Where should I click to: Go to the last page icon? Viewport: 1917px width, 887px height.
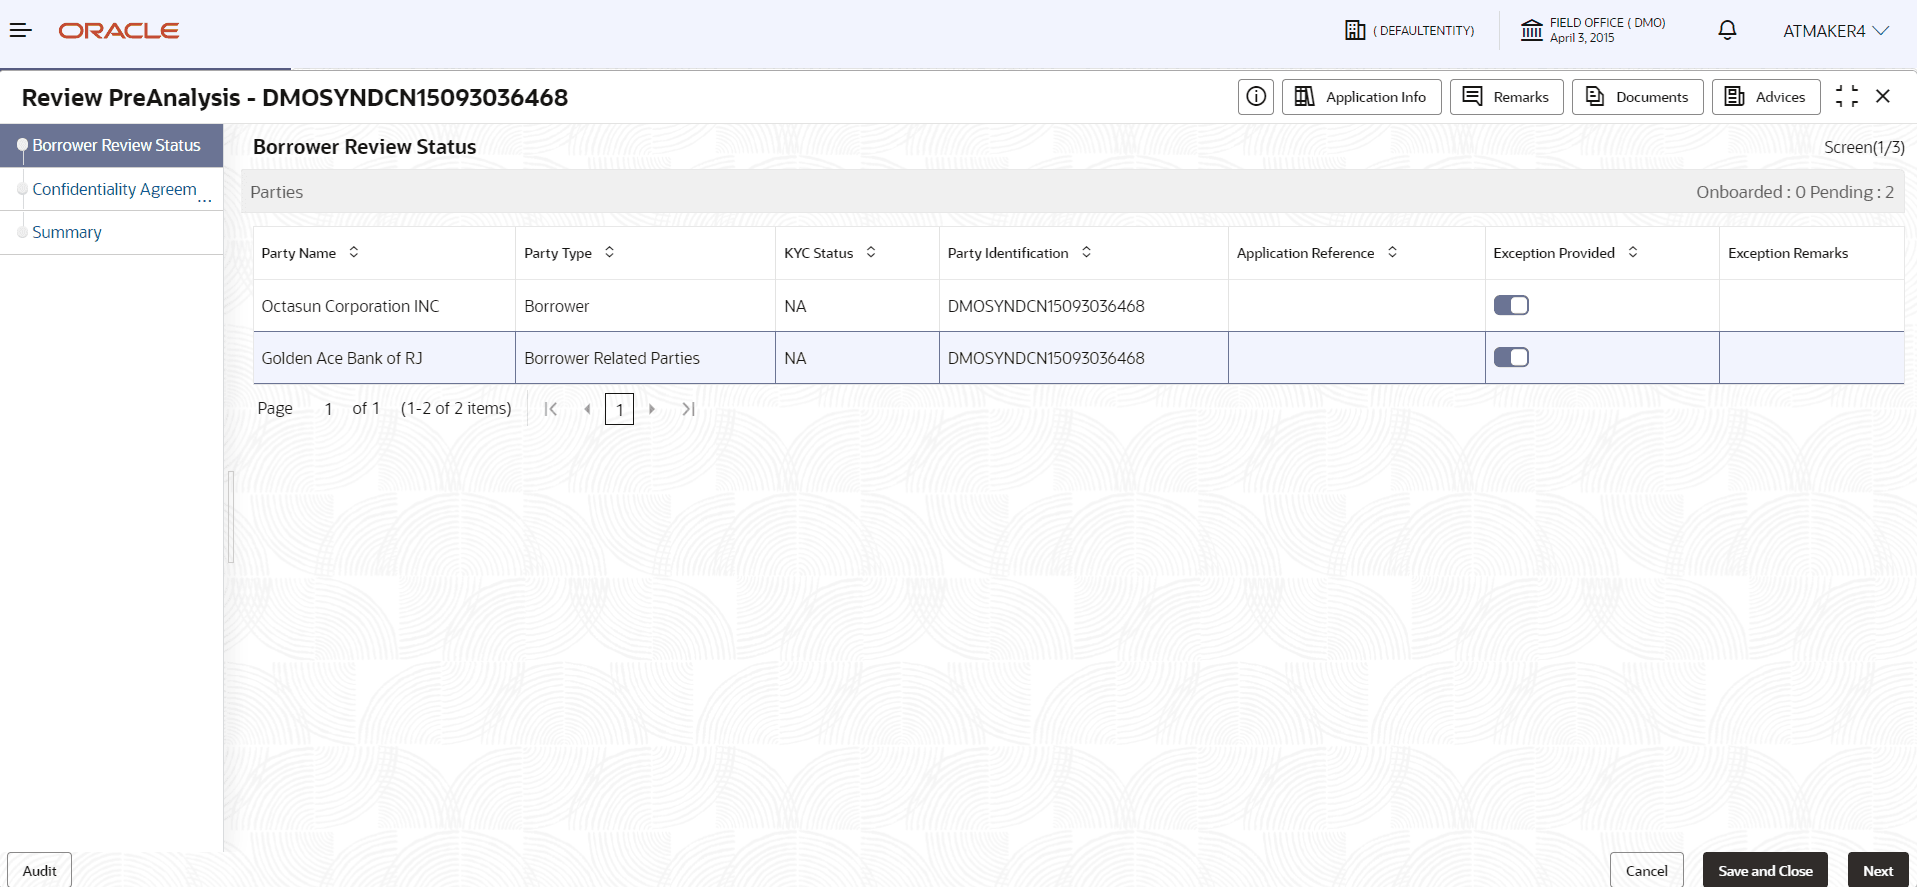click(x=688, y=409)
